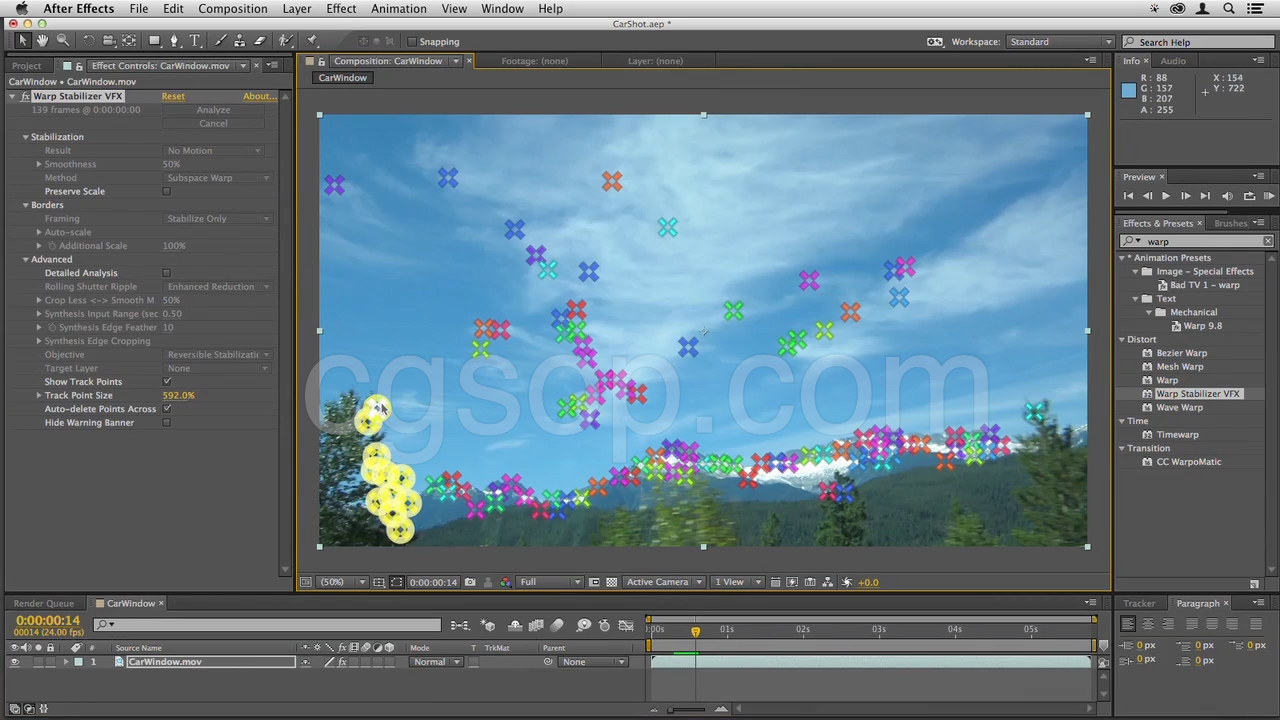Screen dimensions: 1280x720
Task: Open the Workspace Standard dropdown
Action: (x=1060, y=42)
